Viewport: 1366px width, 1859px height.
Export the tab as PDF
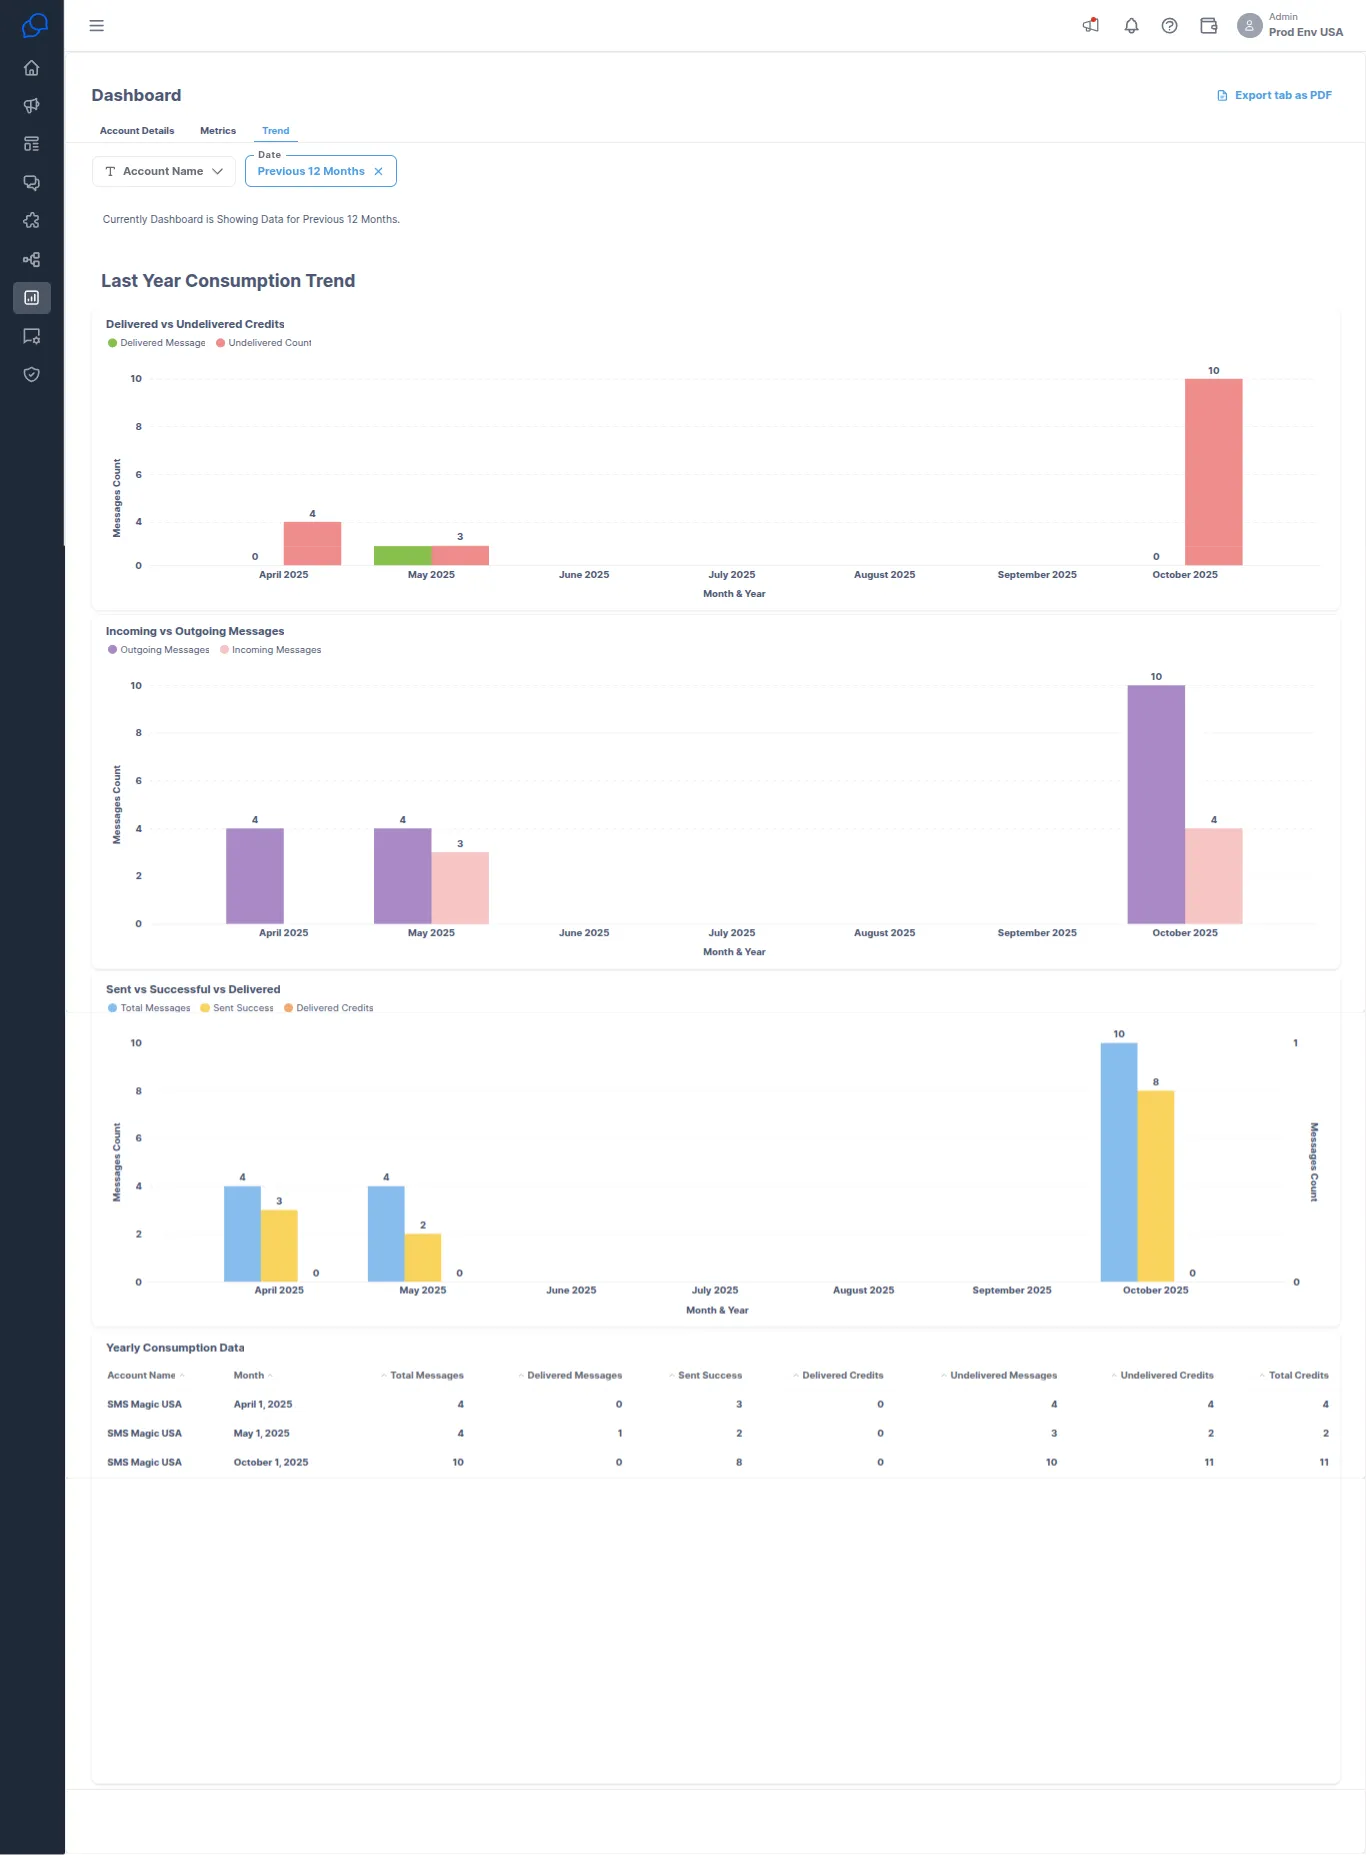pyautogui.click(x=1274, y=96)
